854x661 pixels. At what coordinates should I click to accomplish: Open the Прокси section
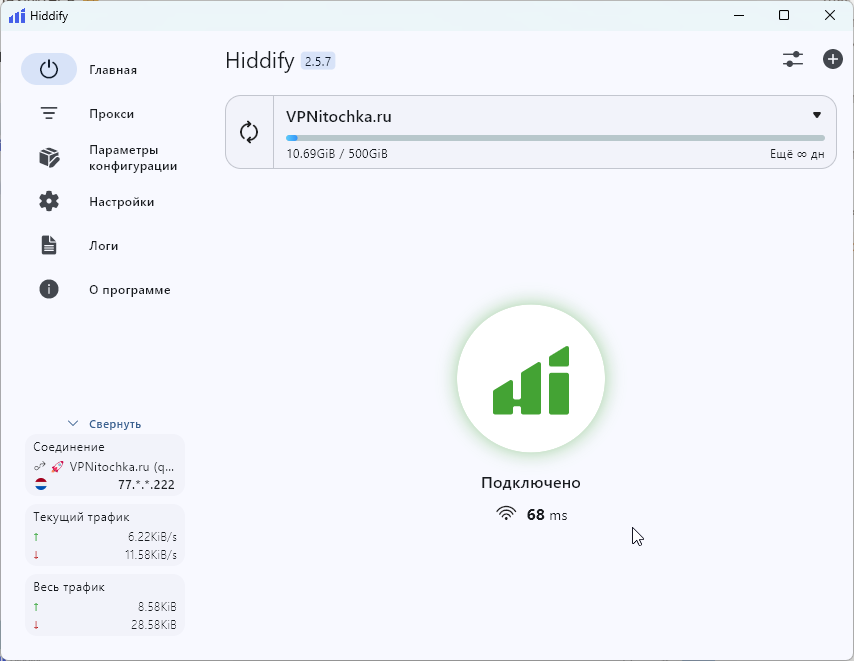pos(111,114)
